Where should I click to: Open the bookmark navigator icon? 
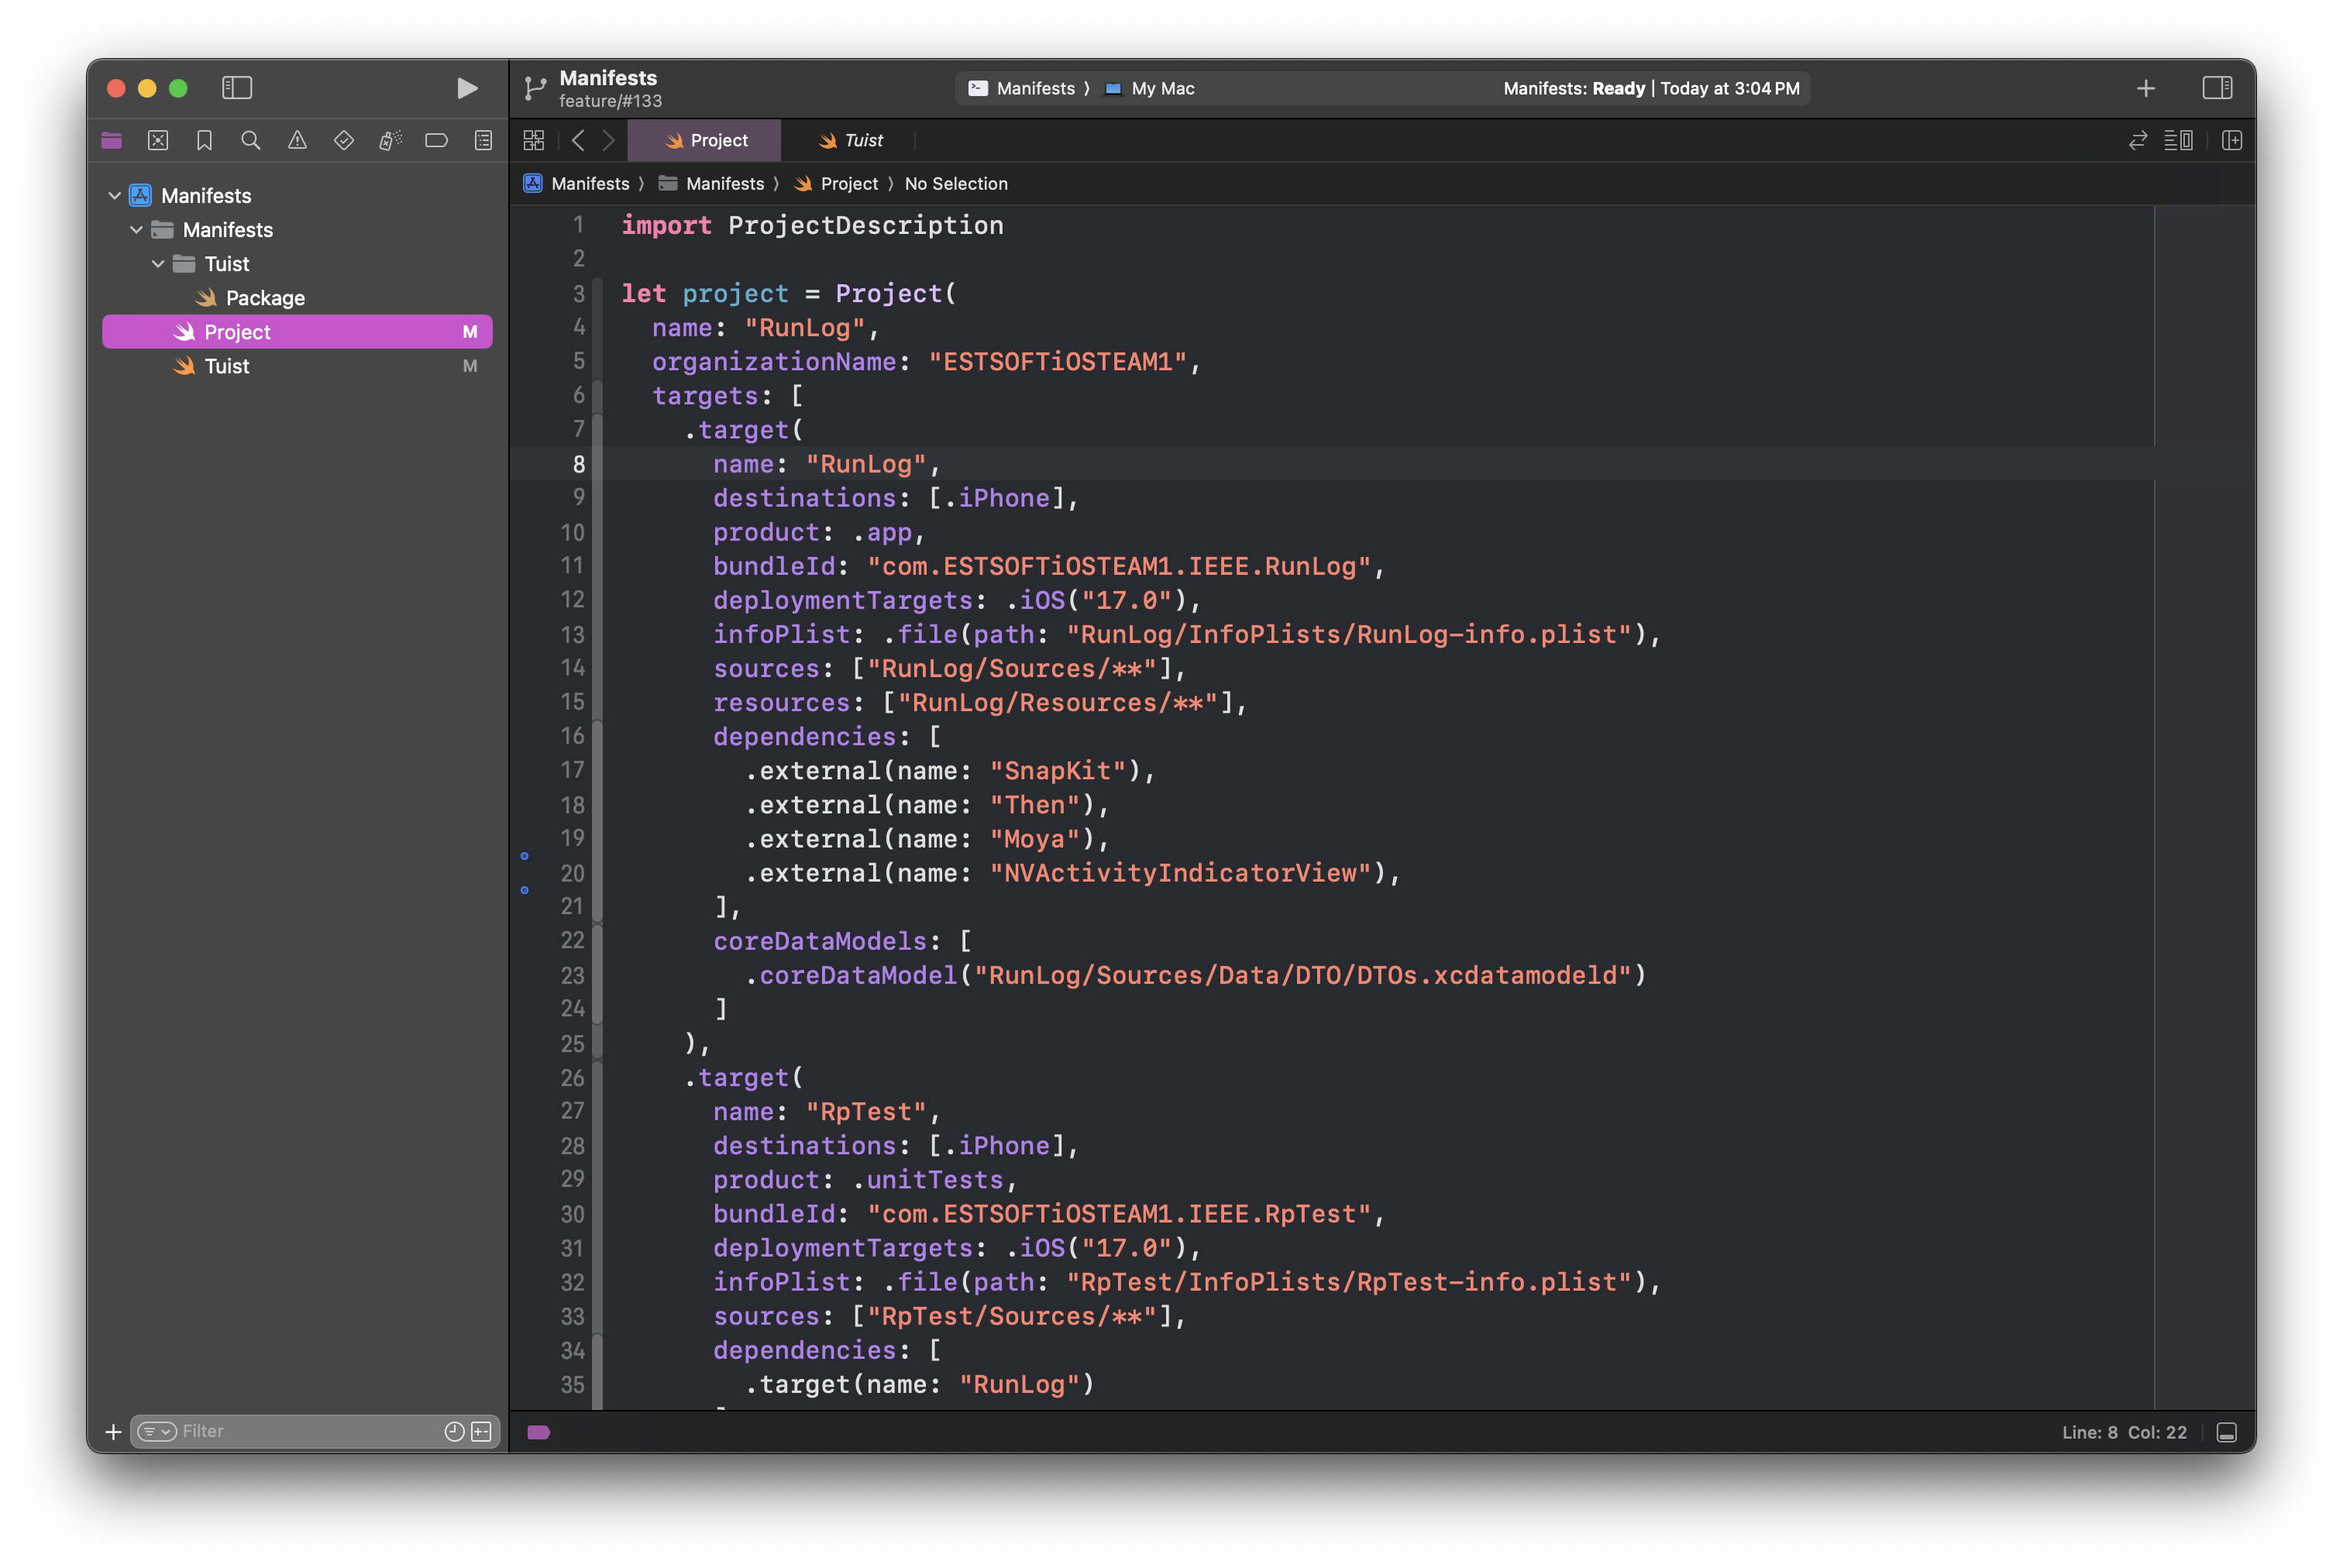coord(204,140)
